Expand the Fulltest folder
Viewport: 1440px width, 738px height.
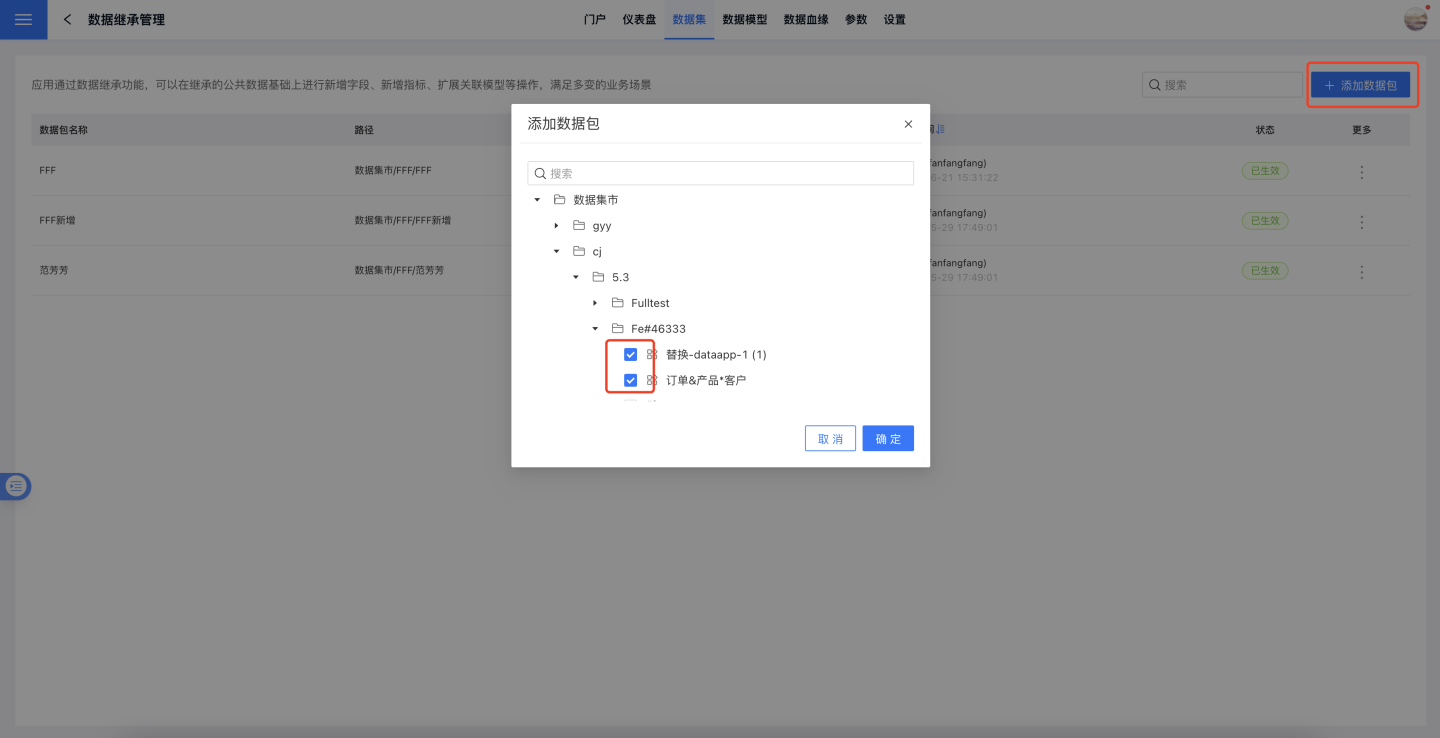click(595, 303)
